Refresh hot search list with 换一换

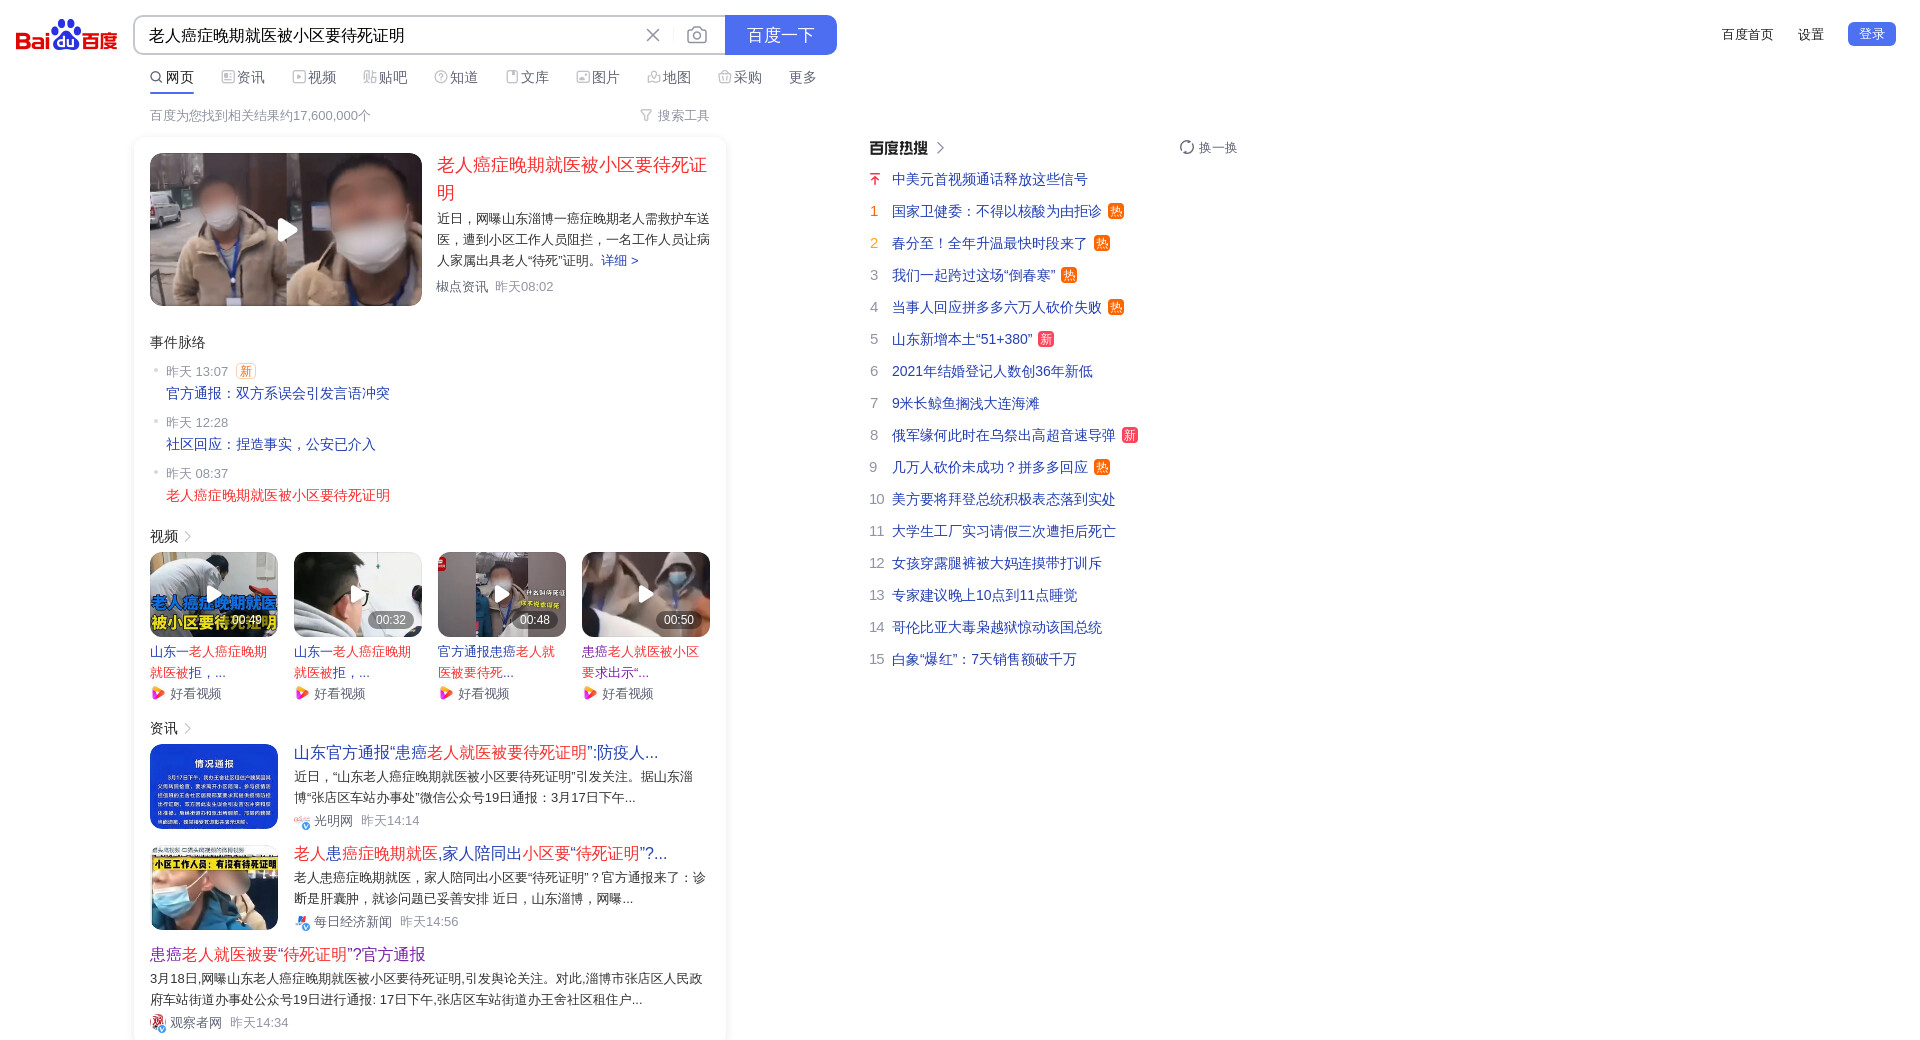tap(1208, 148)
